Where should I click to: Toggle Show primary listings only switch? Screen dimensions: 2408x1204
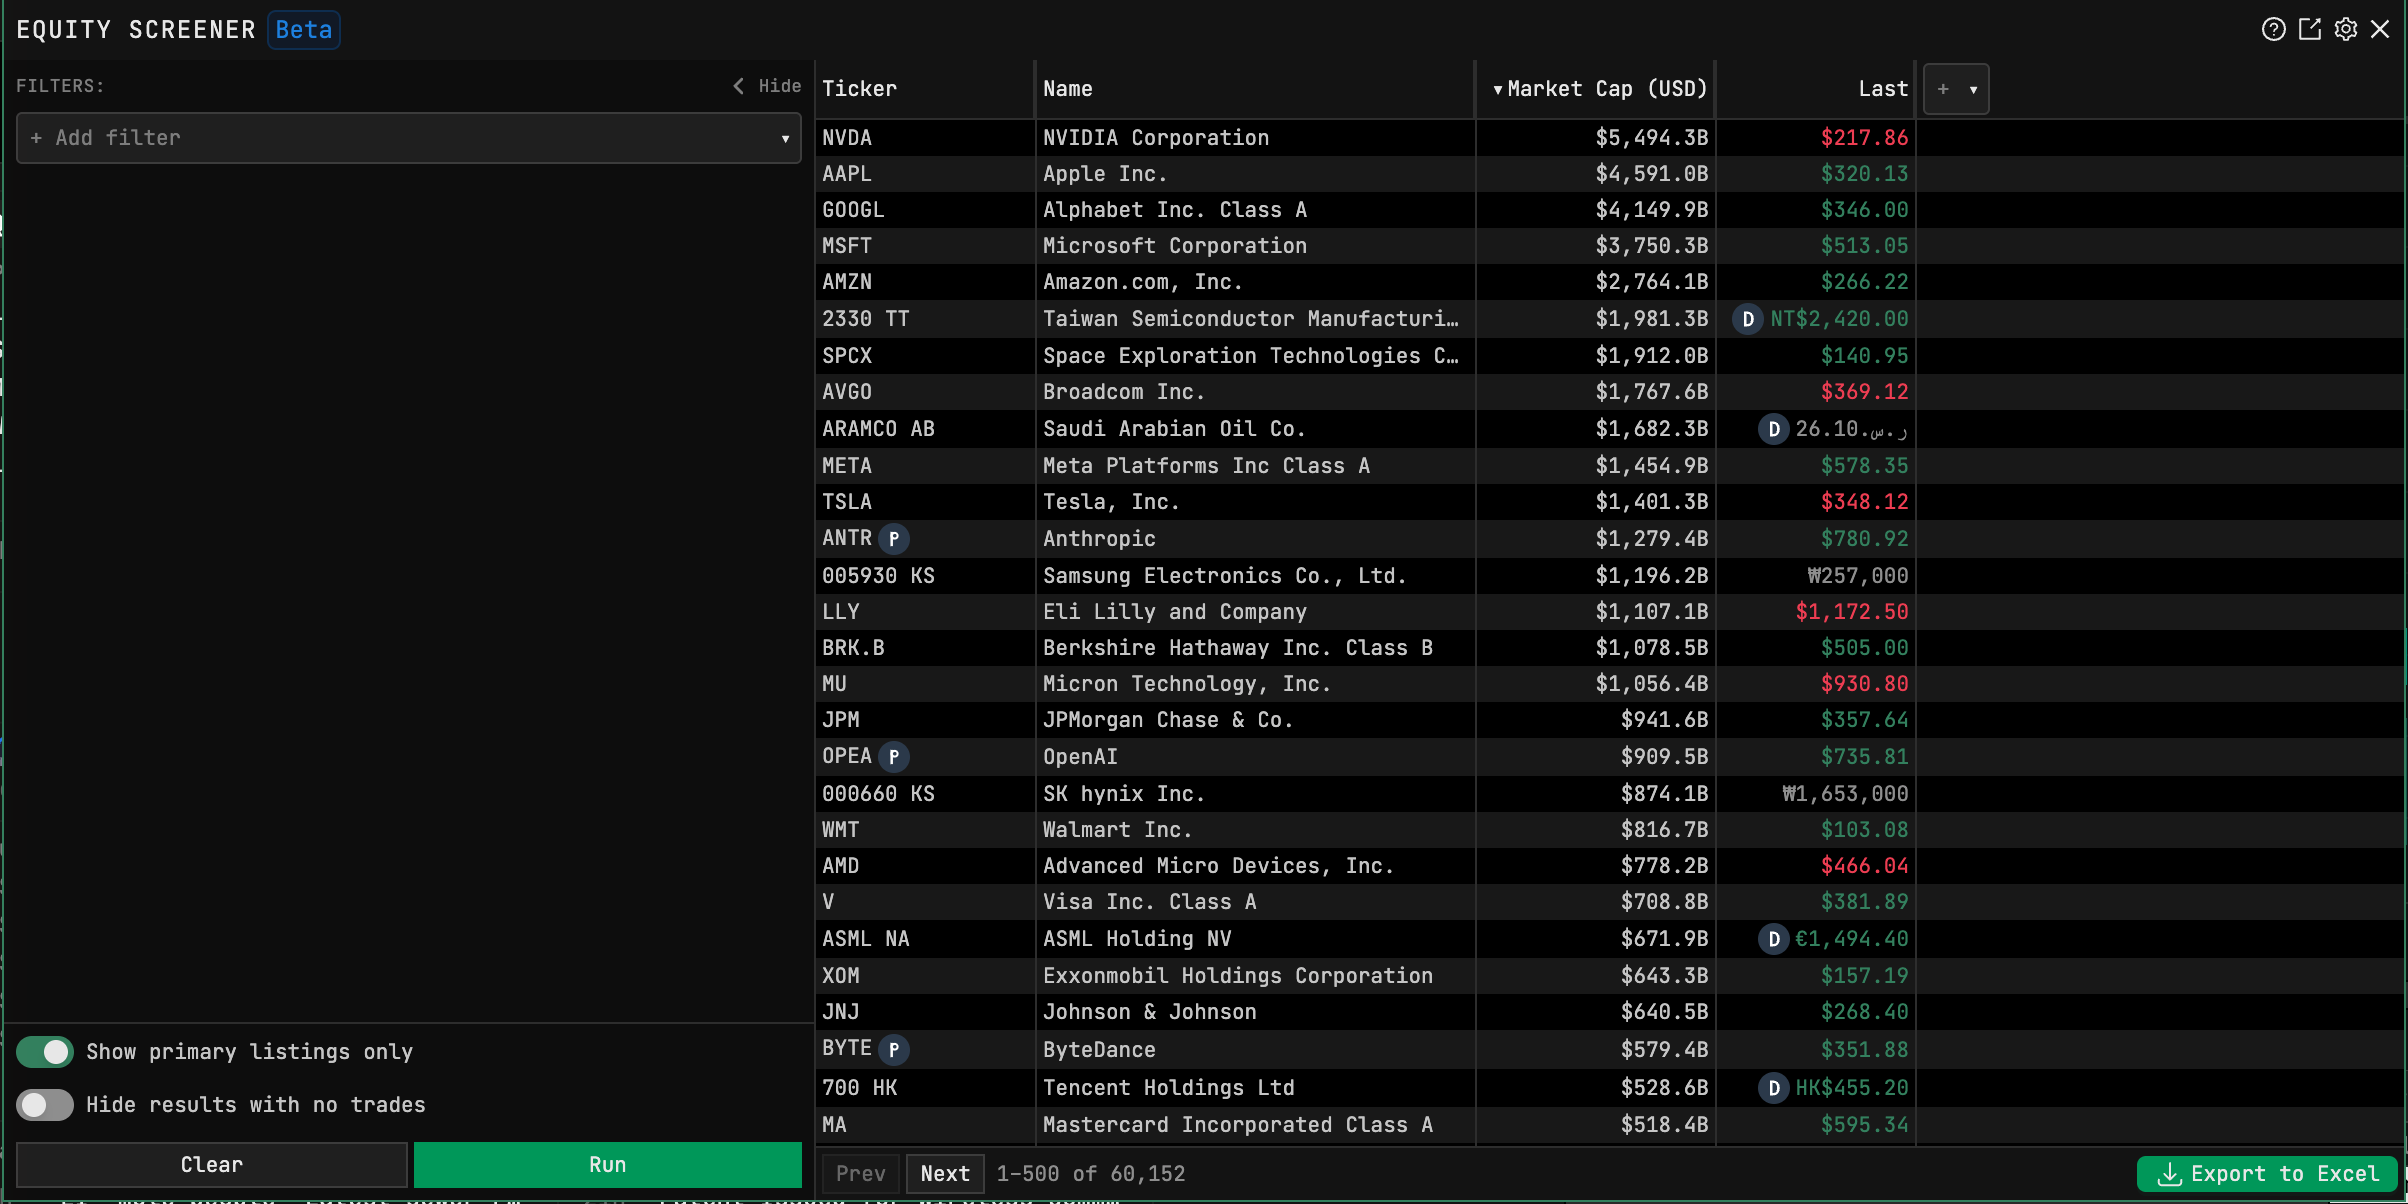pos(45,1052)
